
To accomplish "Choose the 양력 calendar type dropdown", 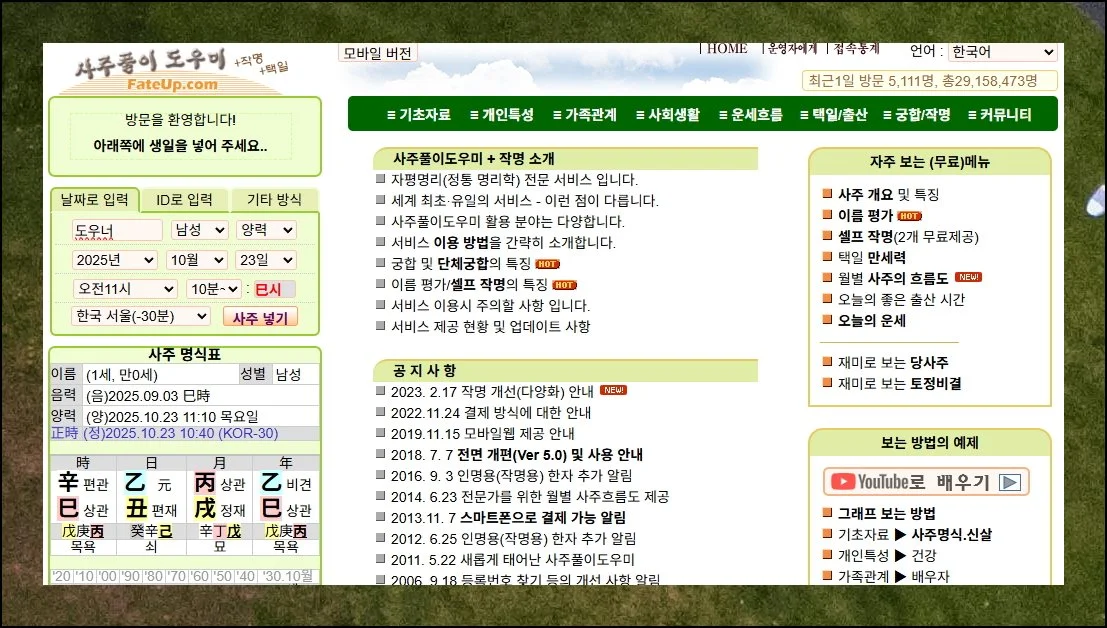I will coord(265,230).
